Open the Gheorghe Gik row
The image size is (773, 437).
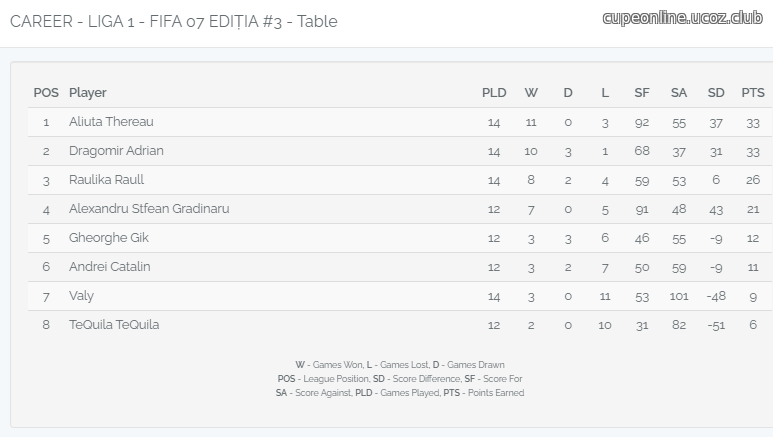400,238
